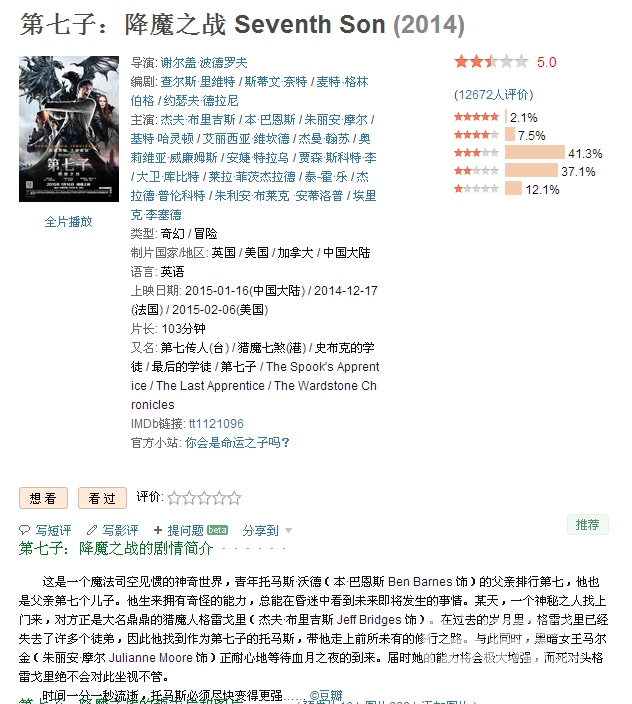The height and width of the screenshot is (704, 632).
Task: Open director 谢尔盖·波德罗夫's page
Action: click(x=204, y=62)
